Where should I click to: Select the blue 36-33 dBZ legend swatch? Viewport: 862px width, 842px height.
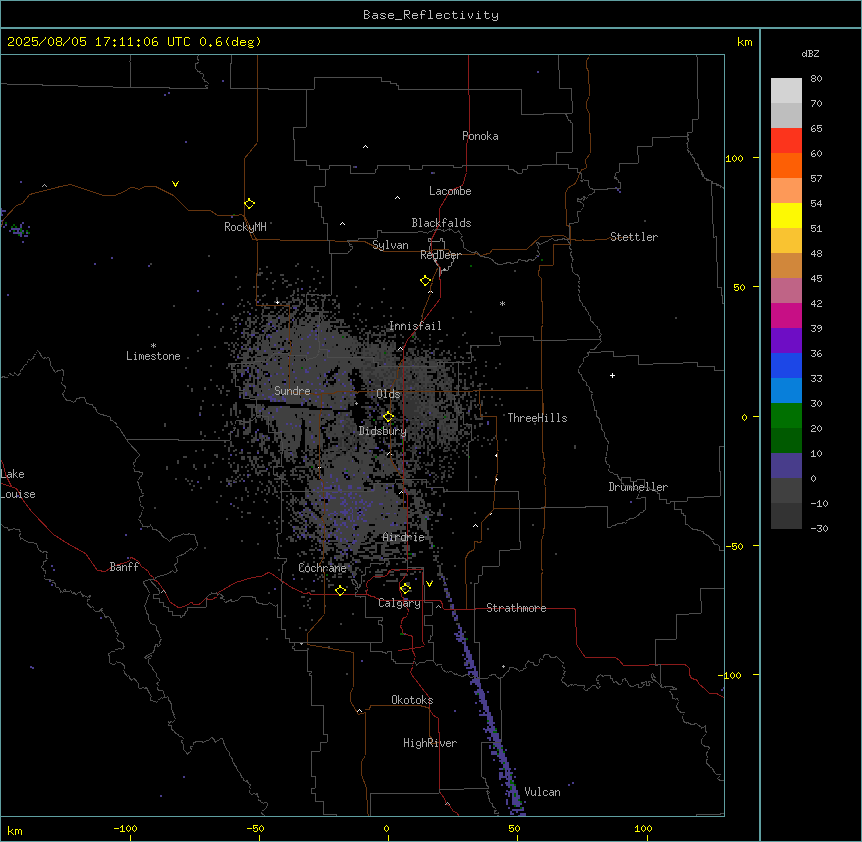coord(786,365)
